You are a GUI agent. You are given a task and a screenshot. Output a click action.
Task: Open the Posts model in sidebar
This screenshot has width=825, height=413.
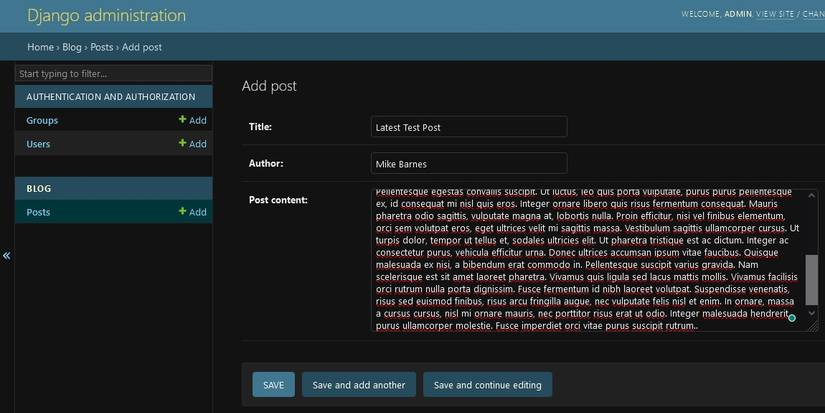[x=38, y=212]
